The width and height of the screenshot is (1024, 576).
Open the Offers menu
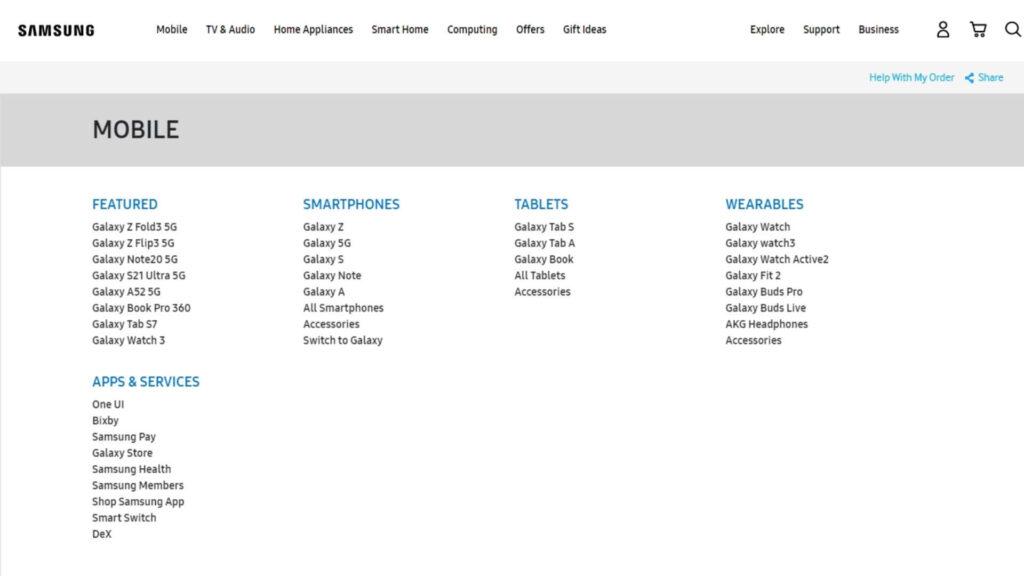point(530,29)
